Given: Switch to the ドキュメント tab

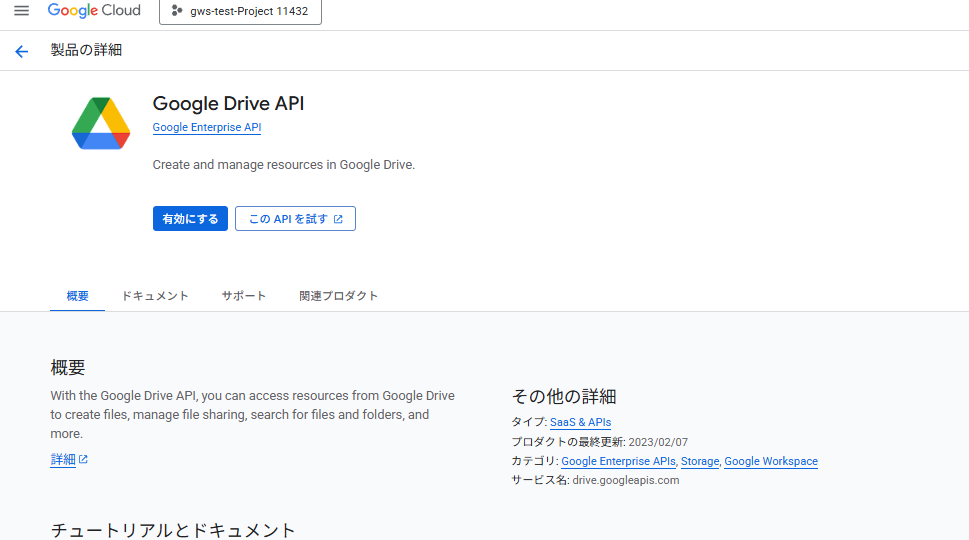Looking at the screenshot, I should pos(155,296).
